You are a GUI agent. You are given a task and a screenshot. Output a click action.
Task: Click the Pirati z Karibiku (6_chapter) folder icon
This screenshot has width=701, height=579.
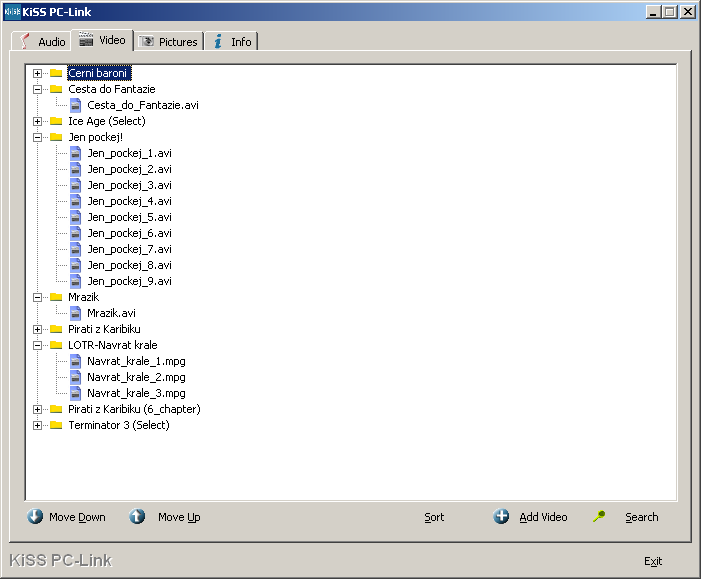click(x=56, y=409)
